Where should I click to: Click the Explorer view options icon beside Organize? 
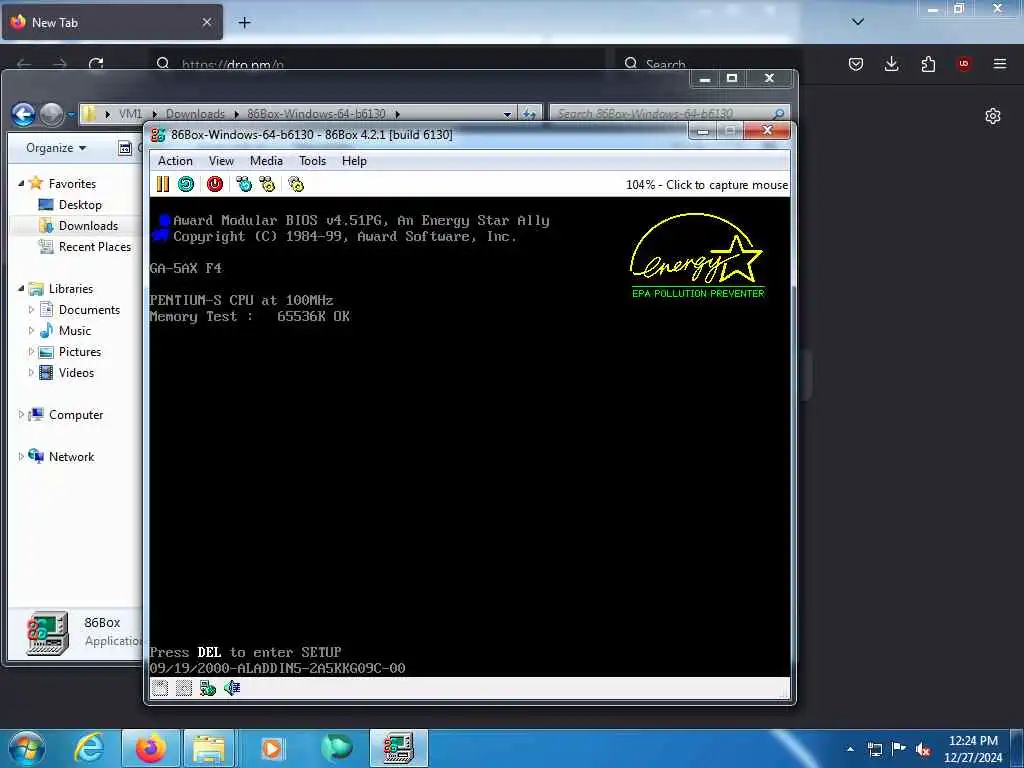(125, 148)
